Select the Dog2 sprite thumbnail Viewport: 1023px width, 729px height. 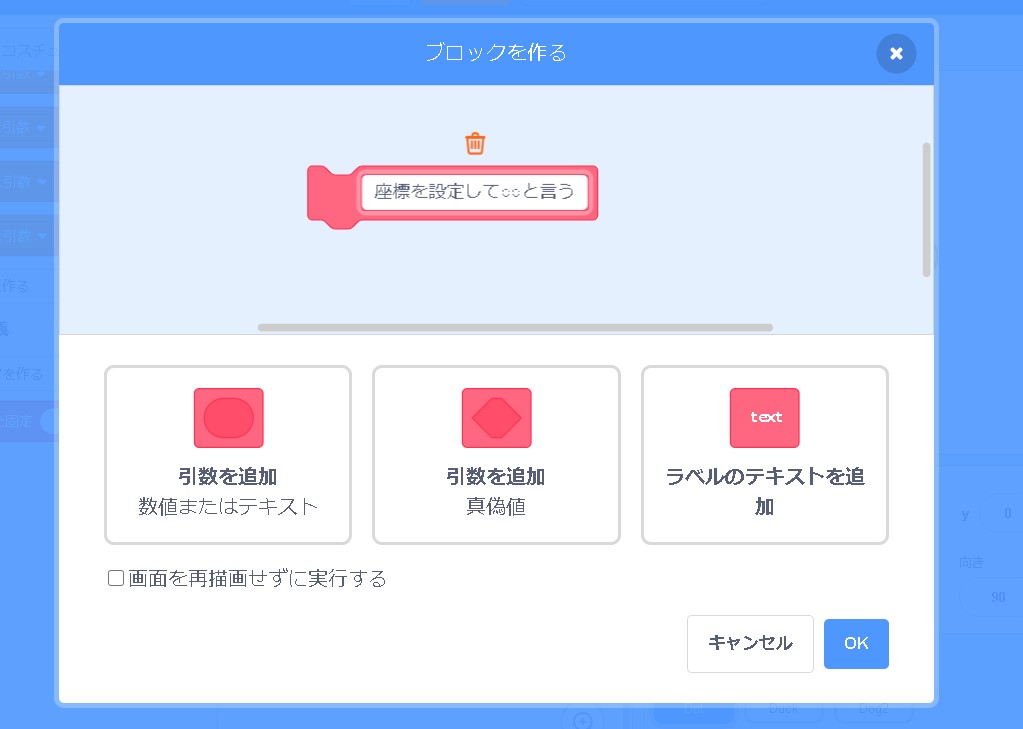872,712
